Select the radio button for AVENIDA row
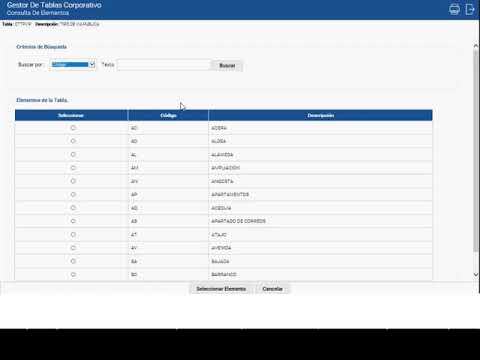The image size is (480, 360). pyautogui.click(x=73, y=248)
